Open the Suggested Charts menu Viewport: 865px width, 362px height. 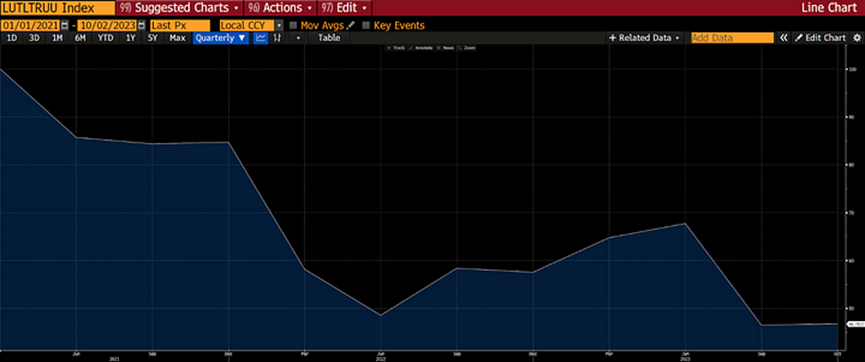(179, 8)
